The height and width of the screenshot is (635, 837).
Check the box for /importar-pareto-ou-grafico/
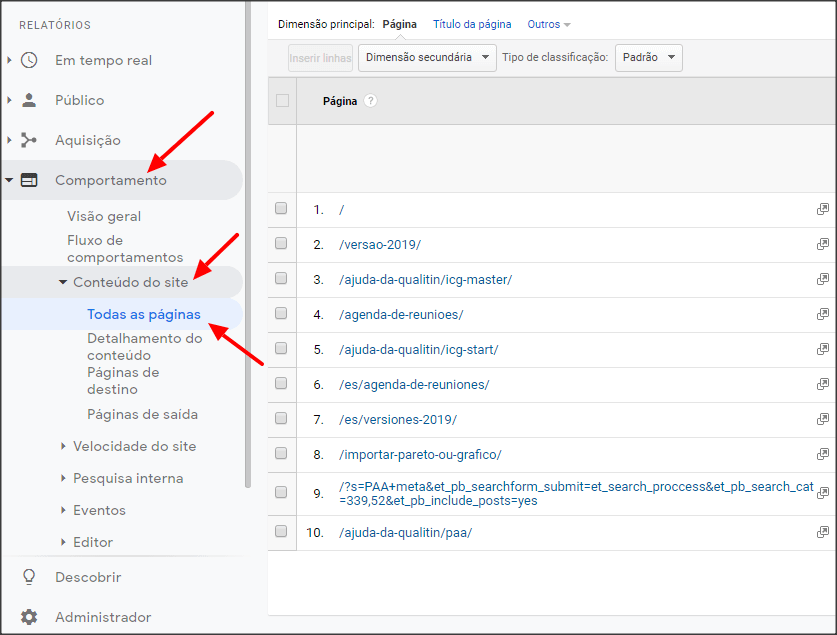click(281, 453)
